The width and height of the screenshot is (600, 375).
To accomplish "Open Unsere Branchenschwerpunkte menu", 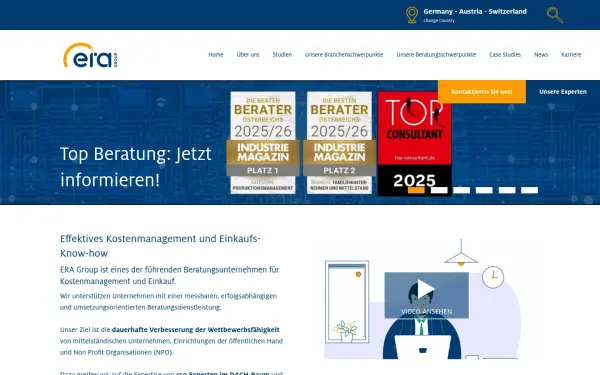I will point(344,55).
